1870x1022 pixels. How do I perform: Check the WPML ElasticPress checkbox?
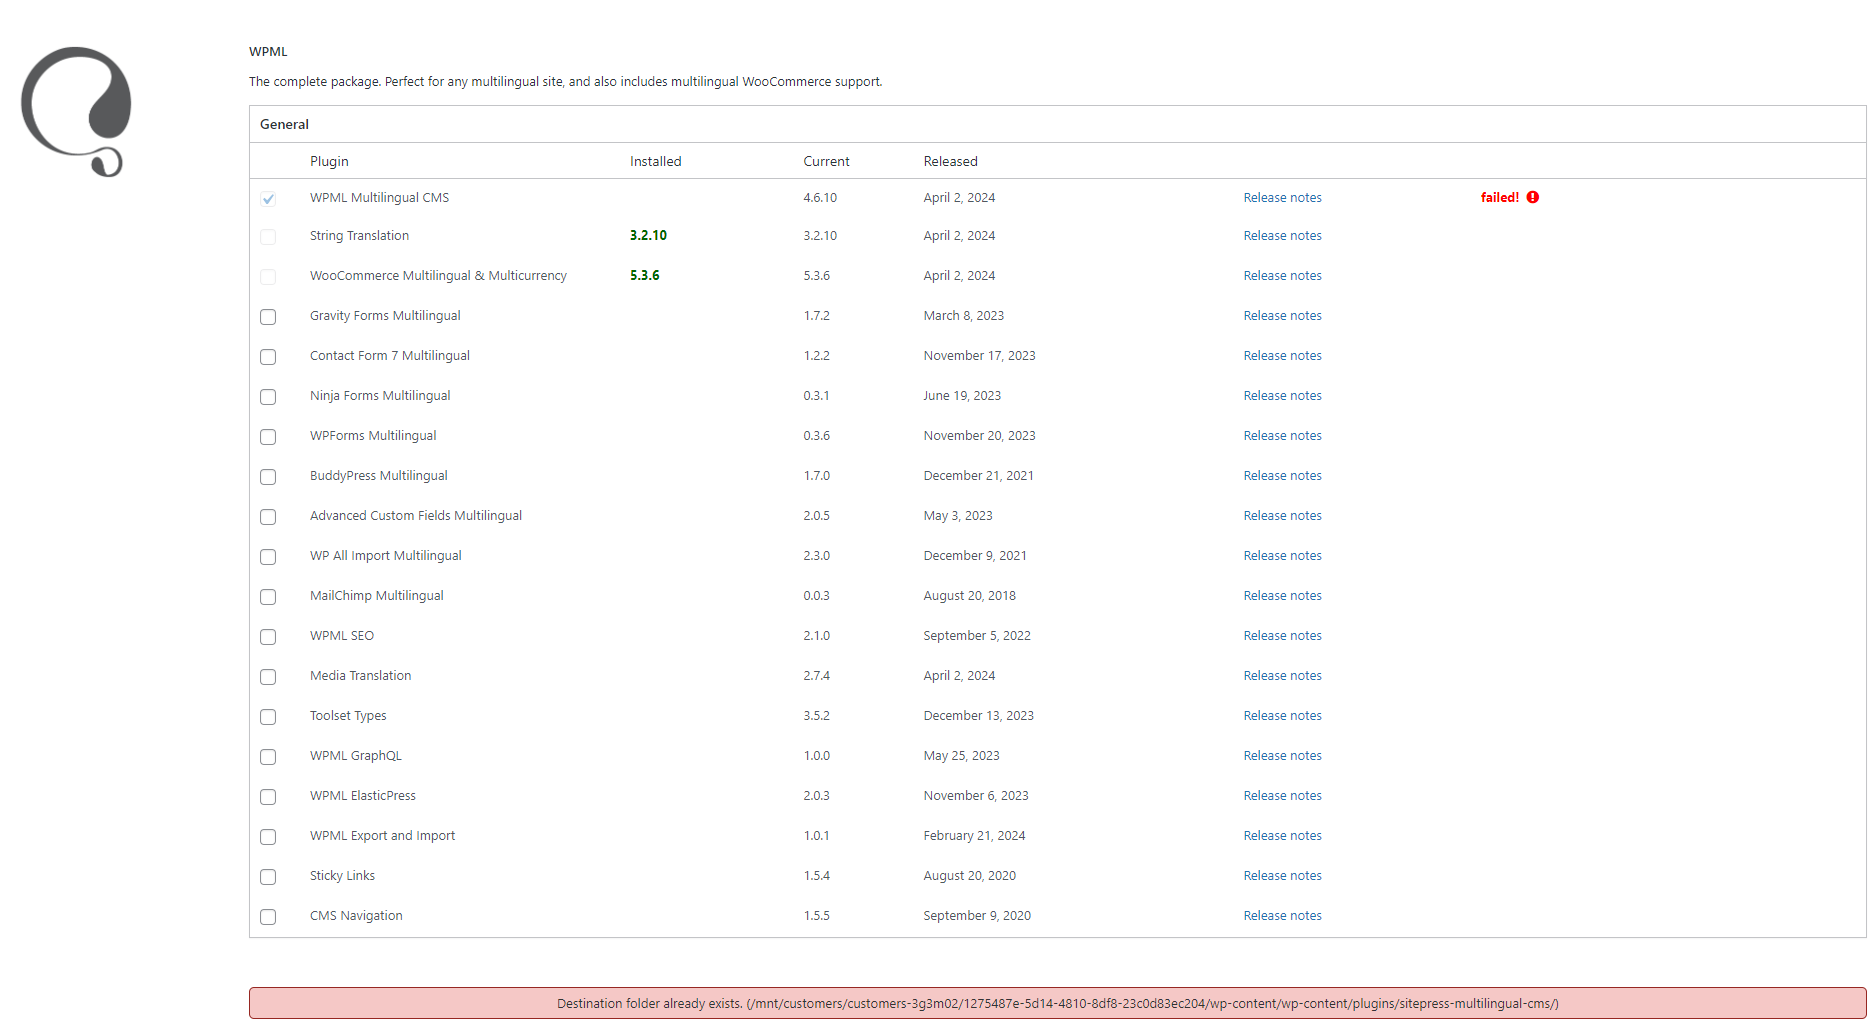[x=268, y=797]
